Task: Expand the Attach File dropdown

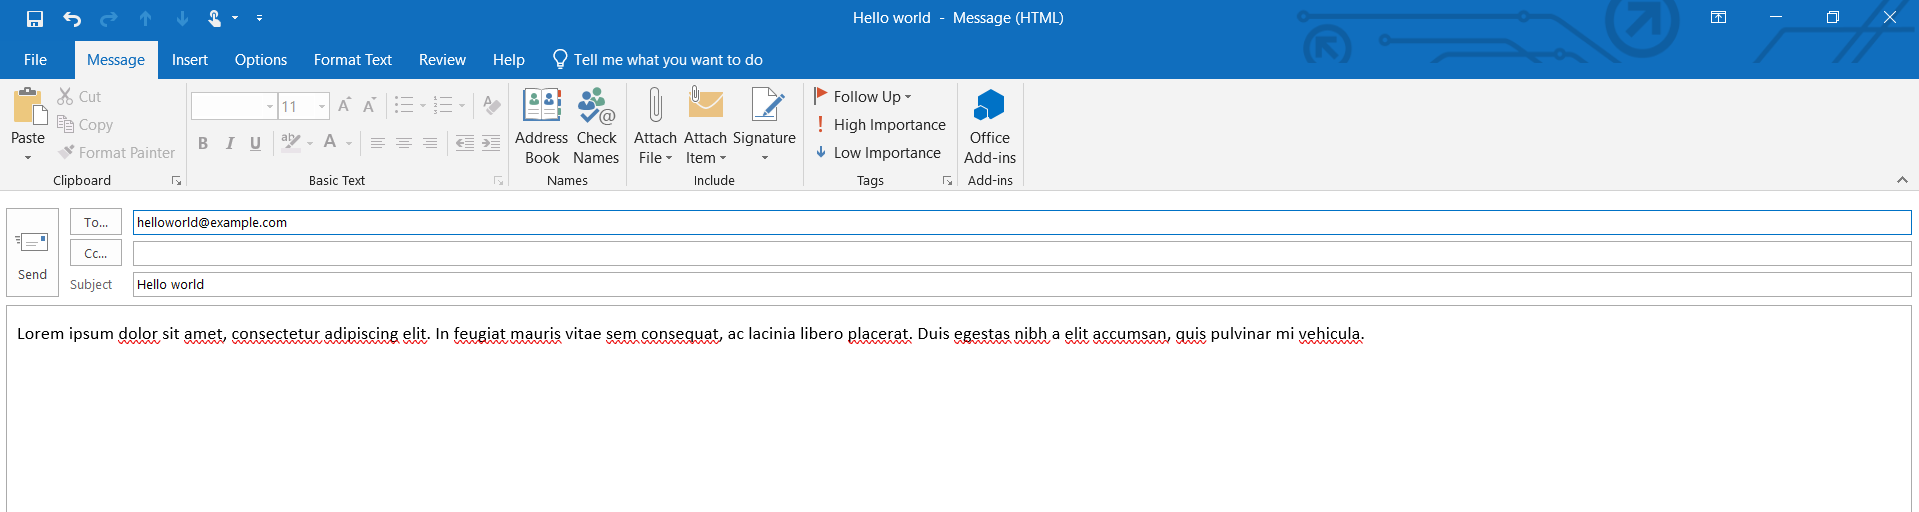Action: 655,158
